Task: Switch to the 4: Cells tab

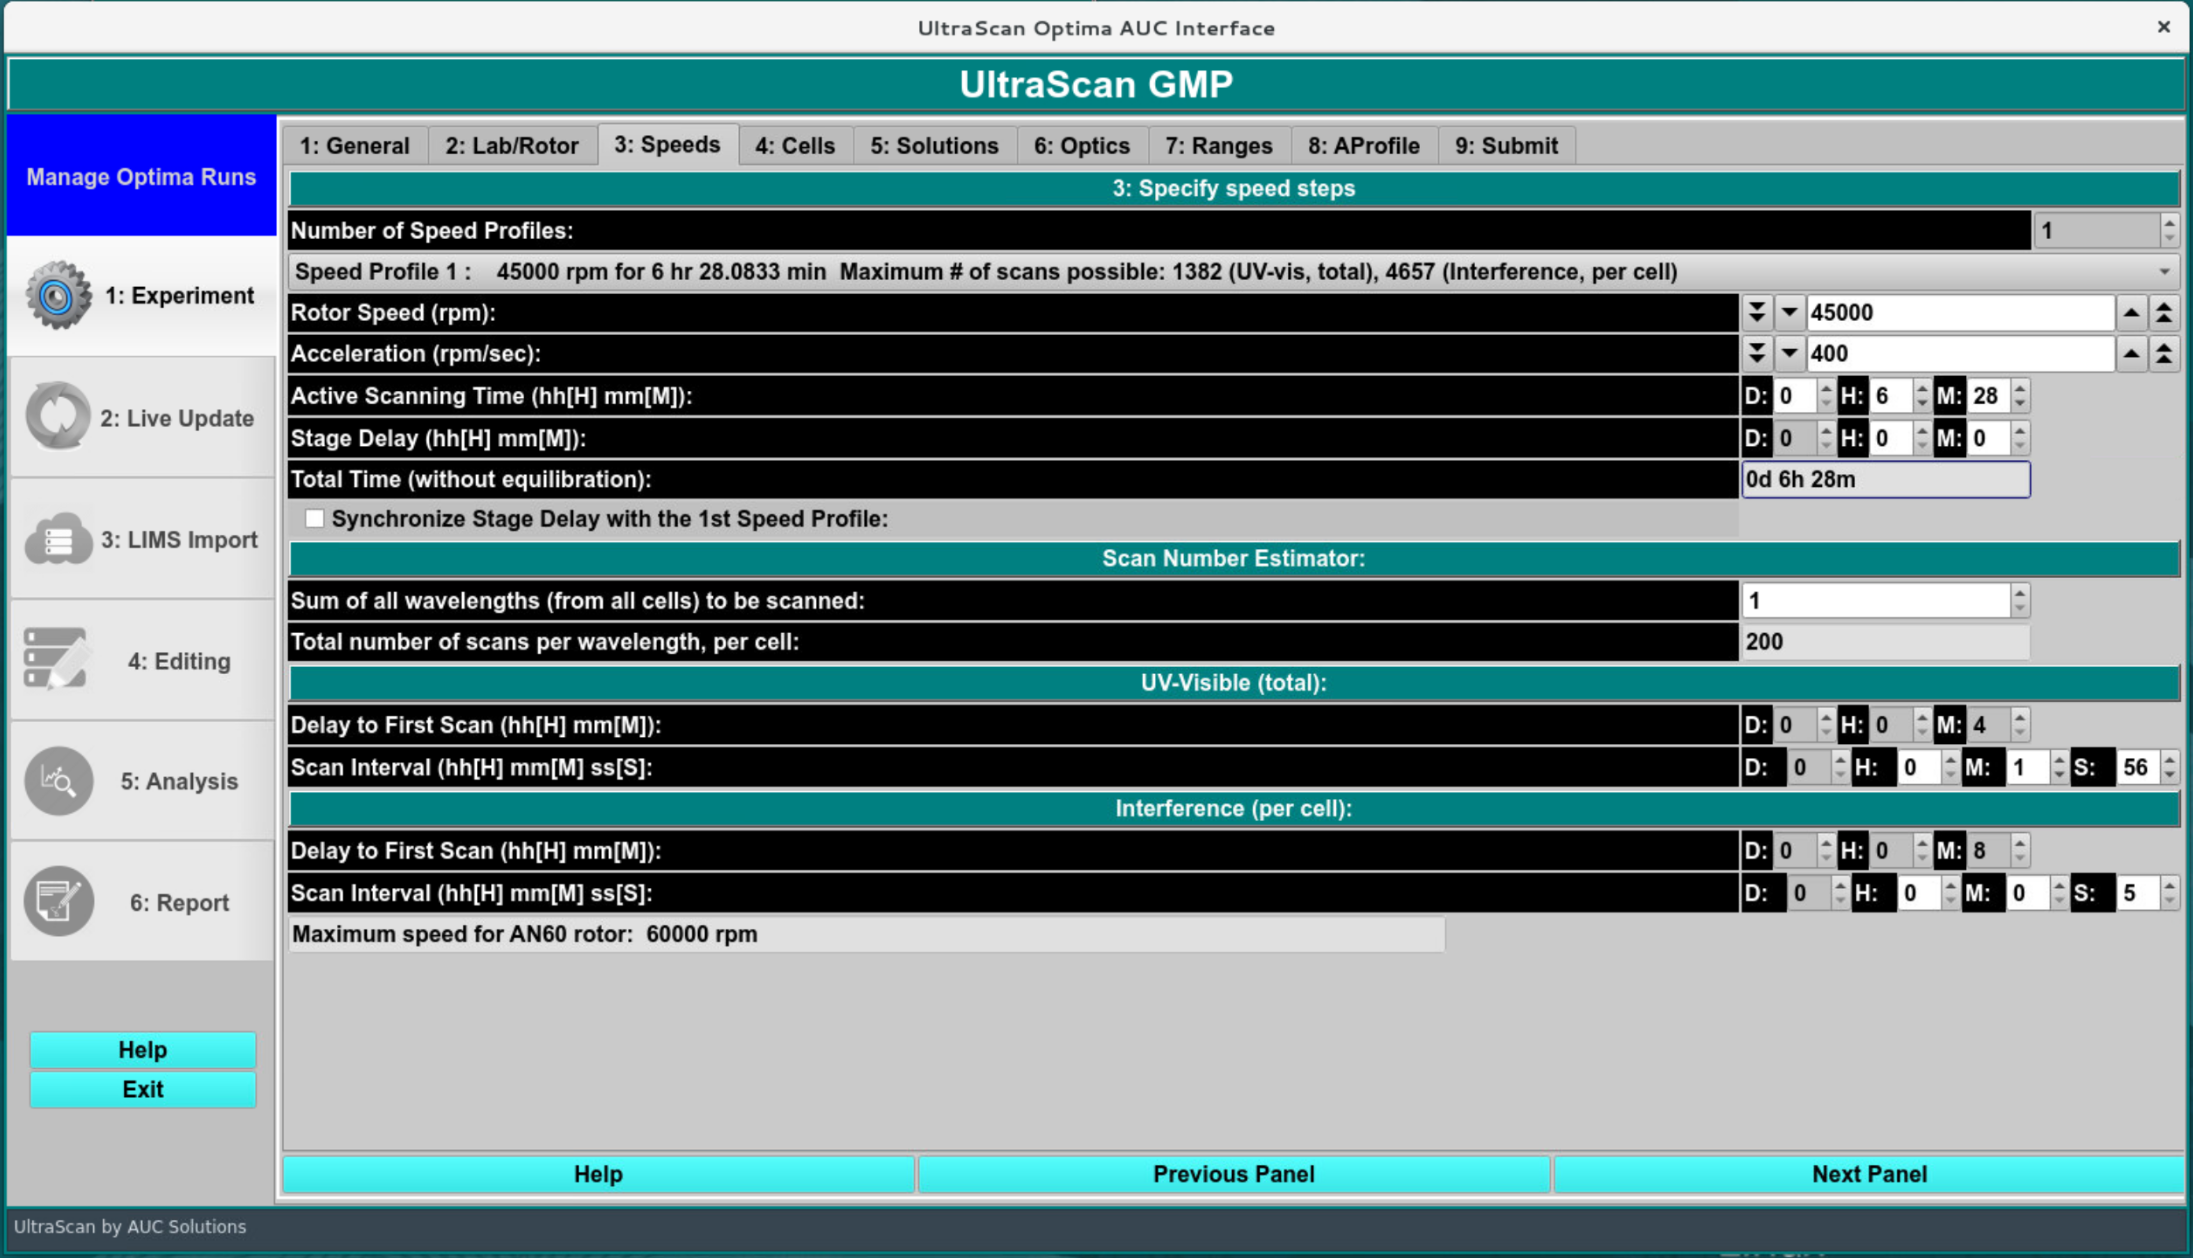Action: pos(794,146)
